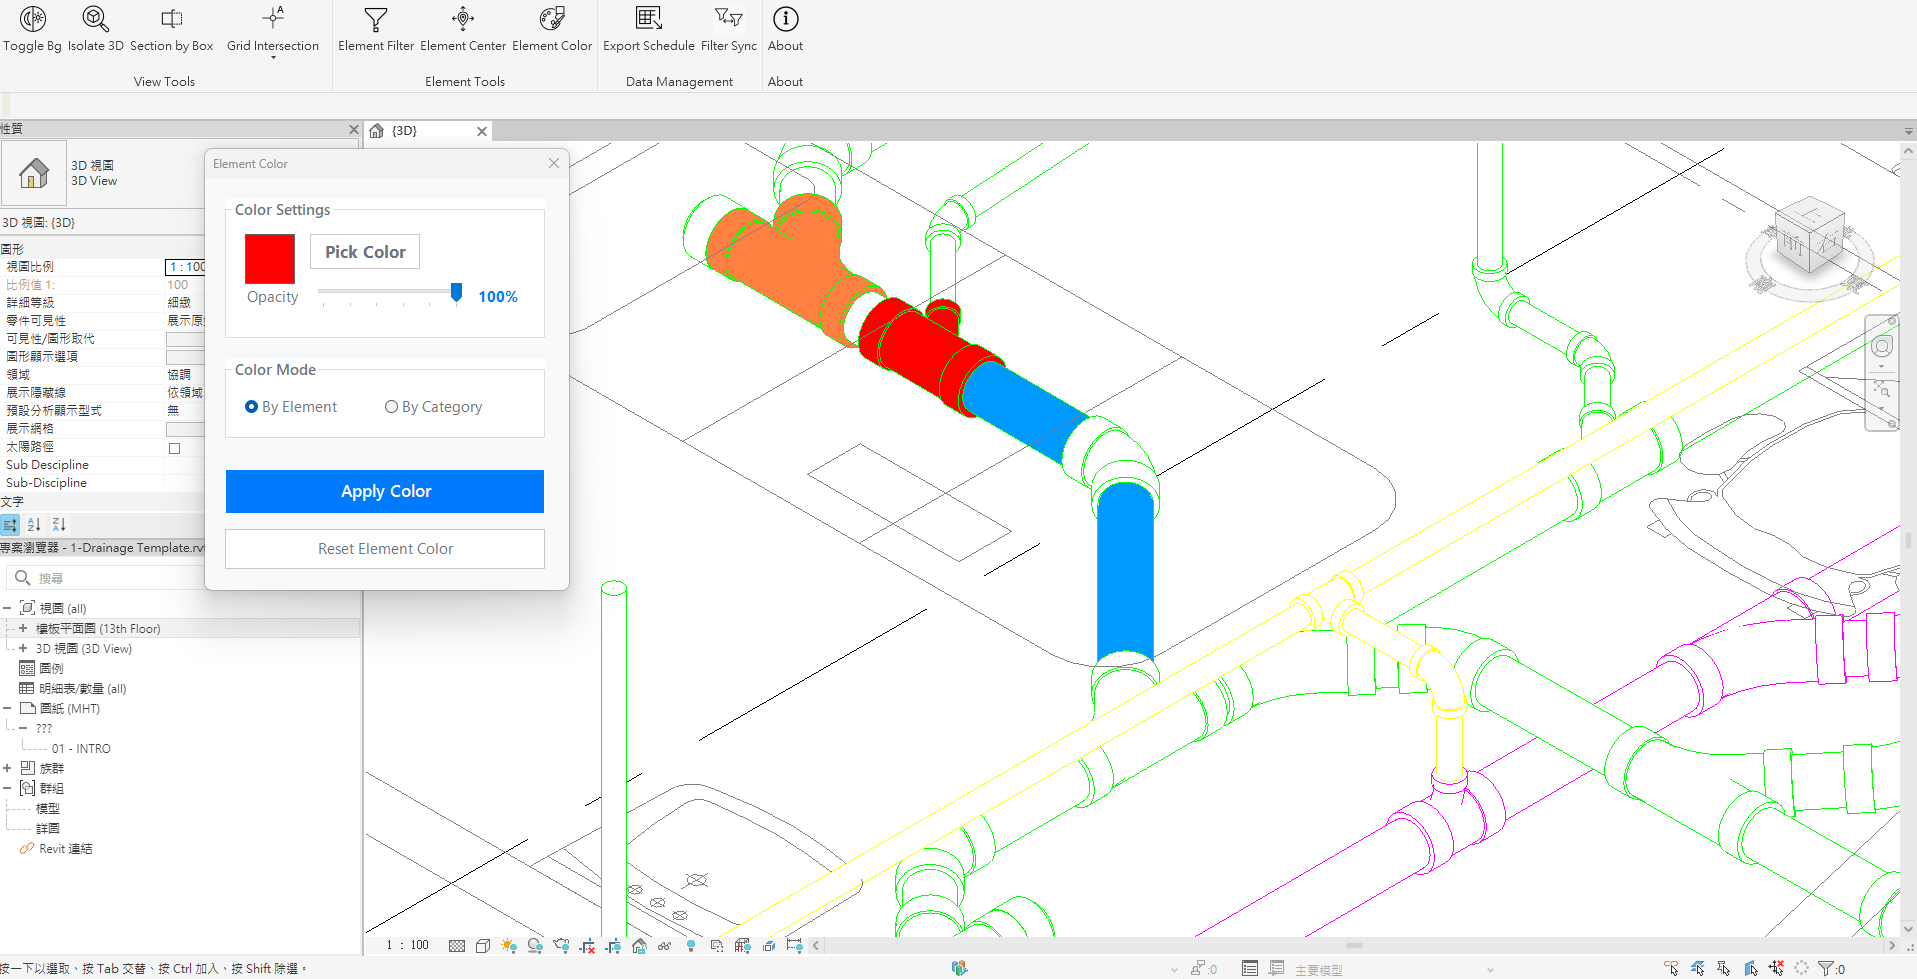Choose the By Category color mode

391,407
